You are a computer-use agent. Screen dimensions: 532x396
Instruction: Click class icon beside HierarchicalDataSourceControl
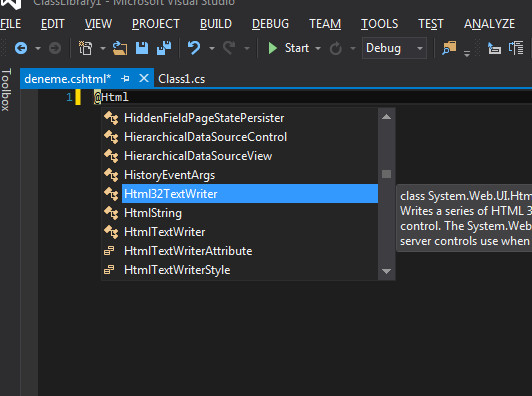coord(111,137)
